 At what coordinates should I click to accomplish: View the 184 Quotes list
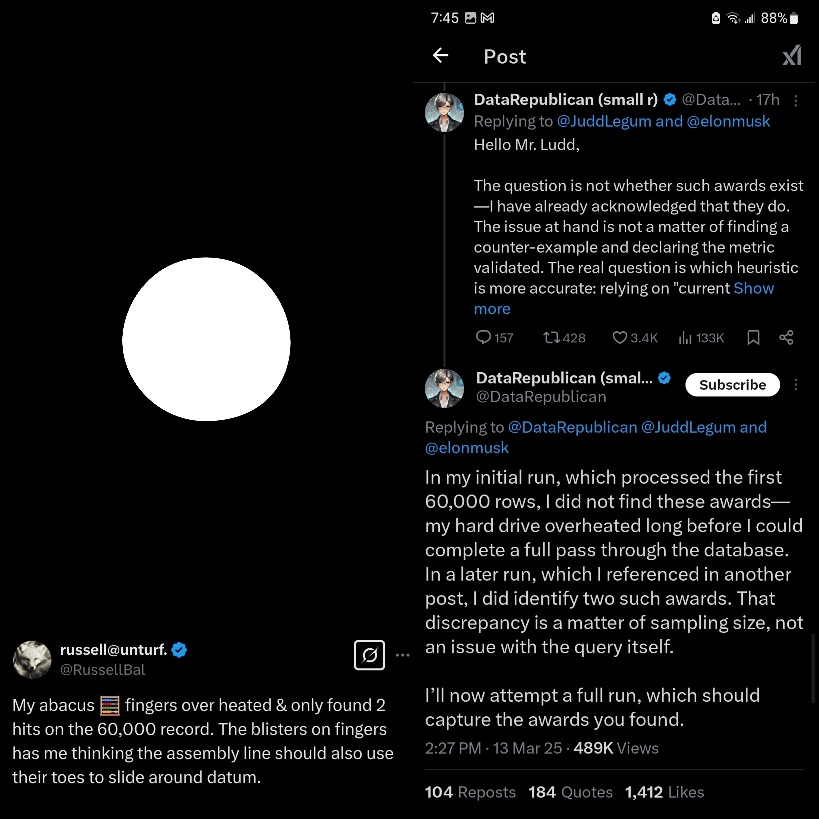[570, 792]
